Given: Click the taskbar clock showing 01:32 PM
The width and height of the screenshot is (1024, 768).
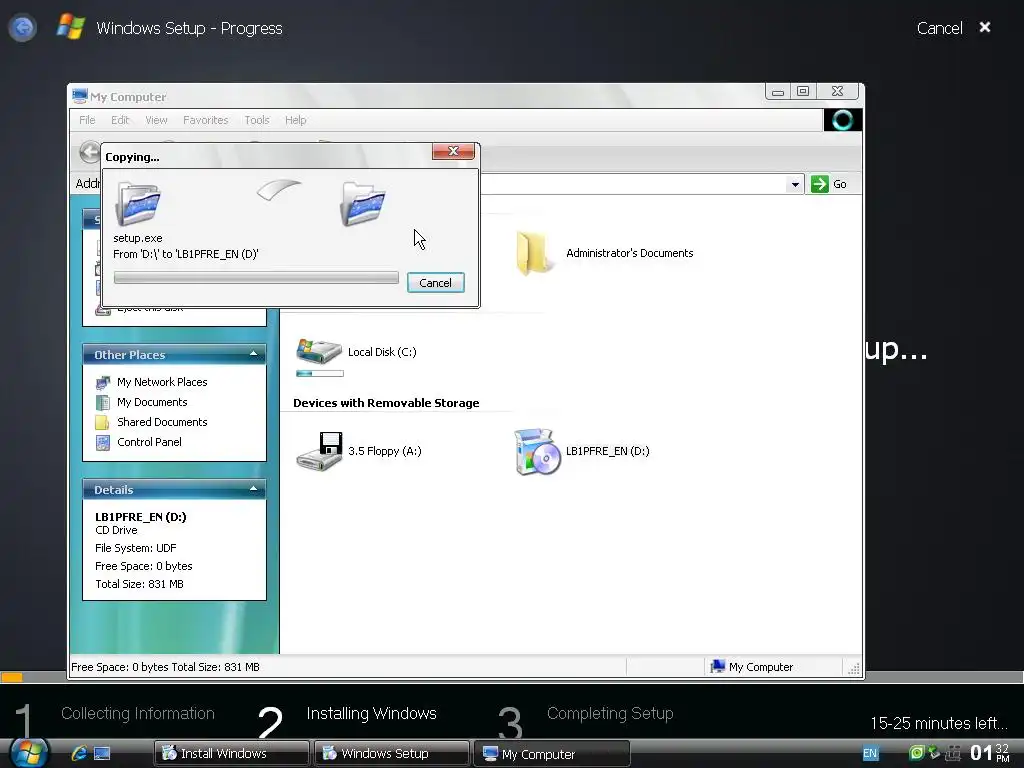Looking at the screenshot, I should 990,753.
